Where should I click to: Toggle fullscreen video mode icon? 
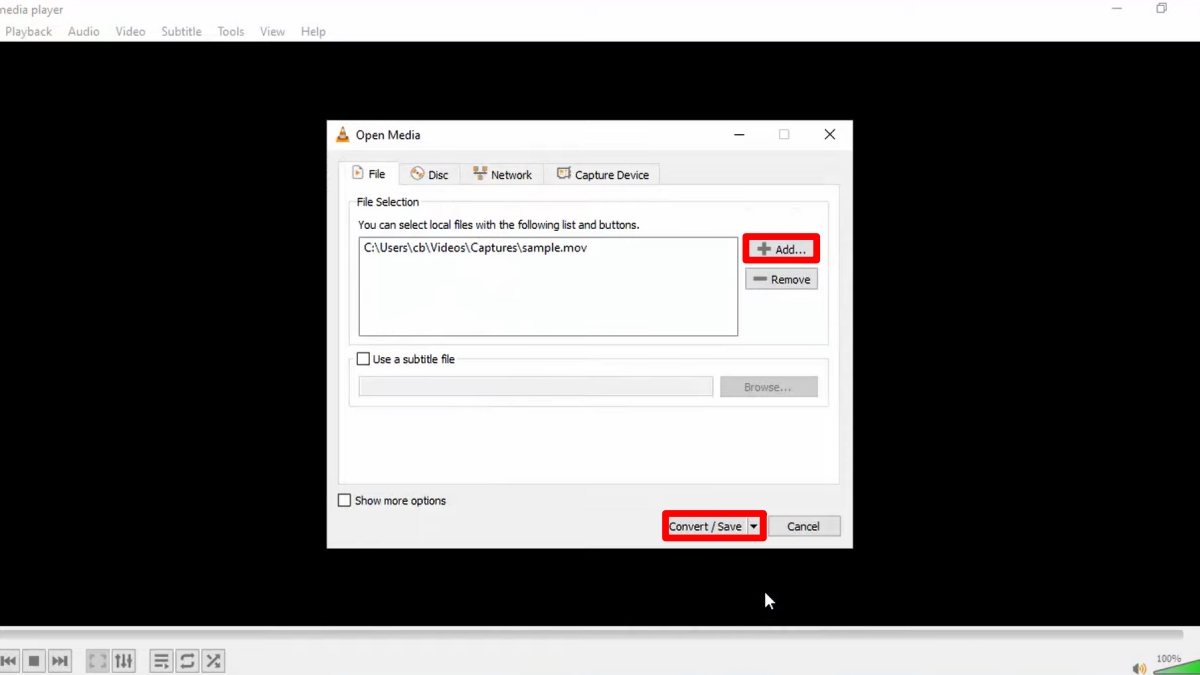97,661
